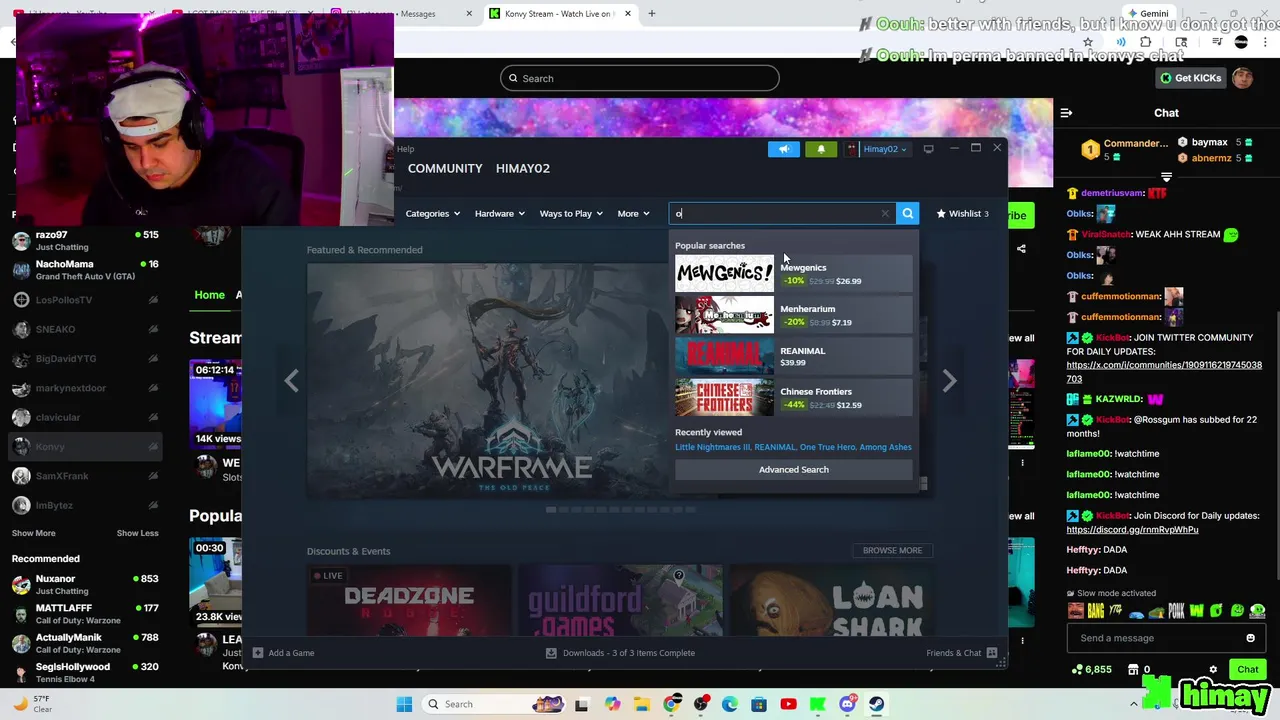Open Chrome extensions puzzle icon

point(1146,42)
